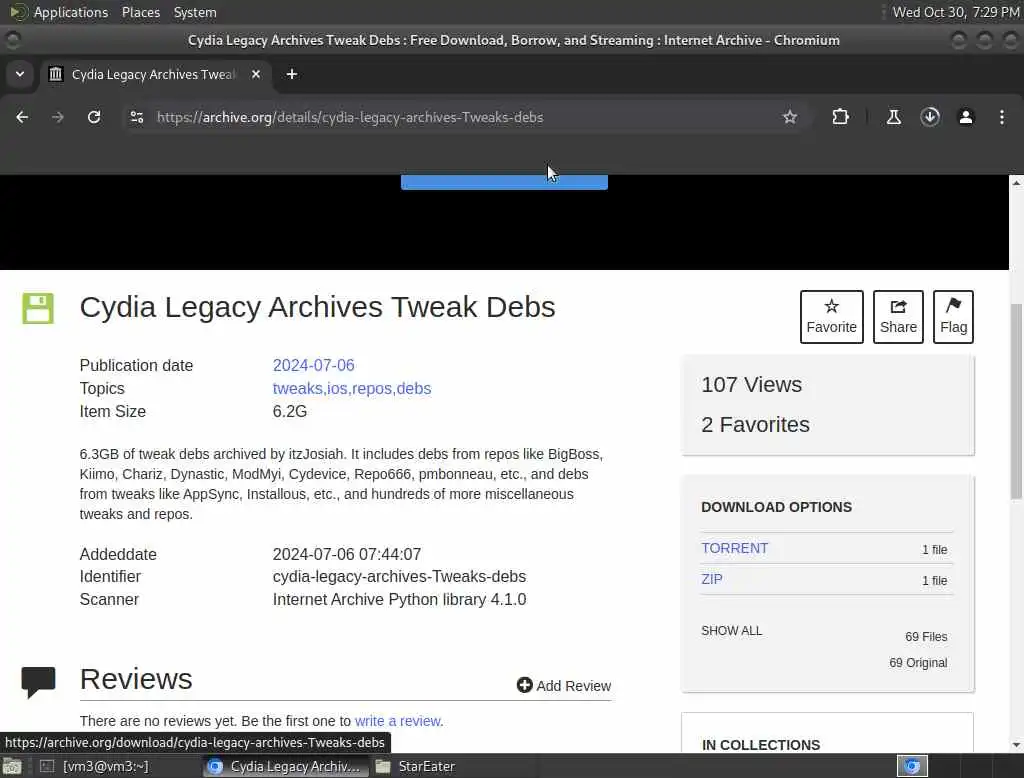Open the Chromium three-dot menu

click(1001, 117)
